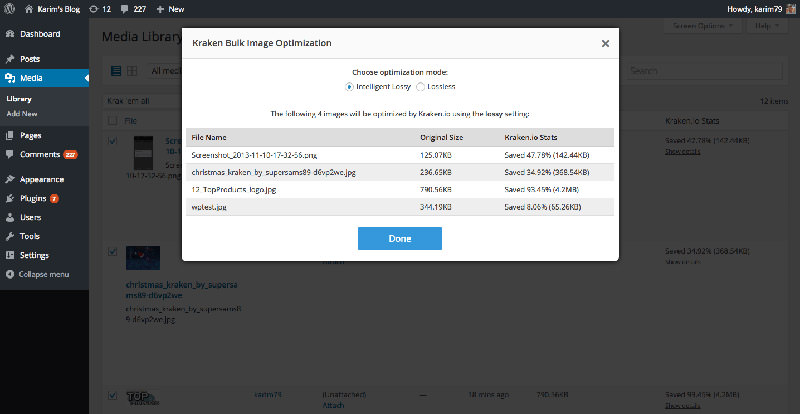Click the Kraken.io Stats header in dialog
The width and height of the screenshot is (800, 414).
coord(531,137)
